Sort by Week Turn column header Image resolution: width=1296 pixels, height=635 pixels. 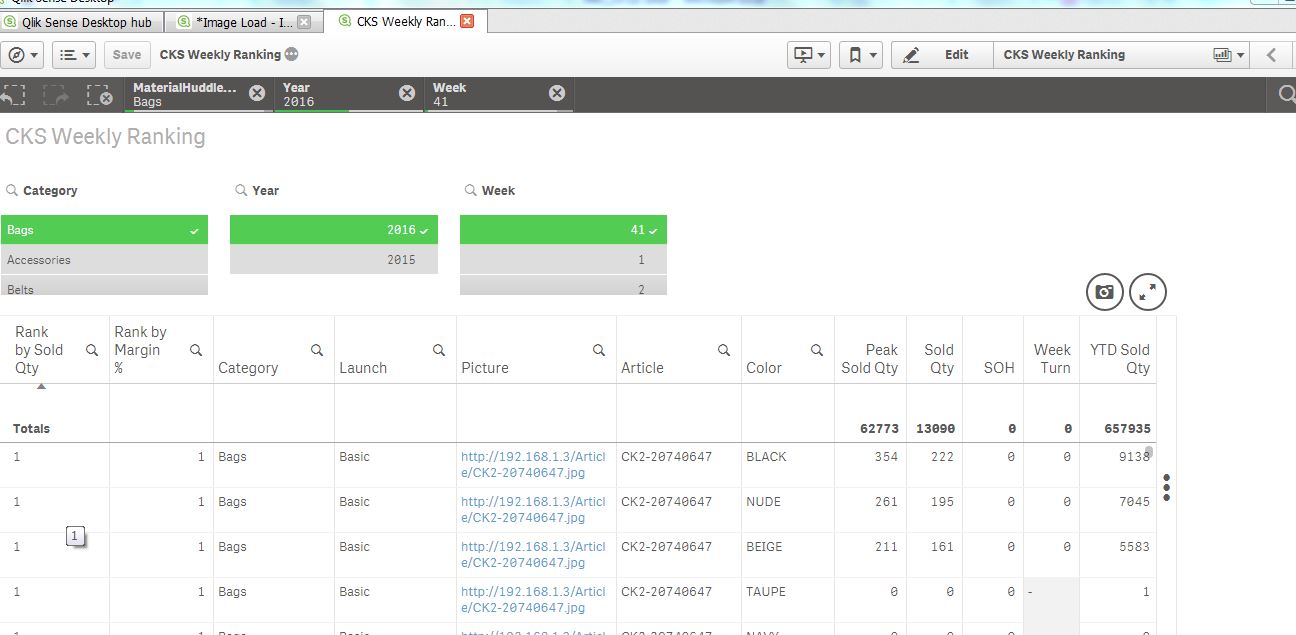(x=1052, y=358)
